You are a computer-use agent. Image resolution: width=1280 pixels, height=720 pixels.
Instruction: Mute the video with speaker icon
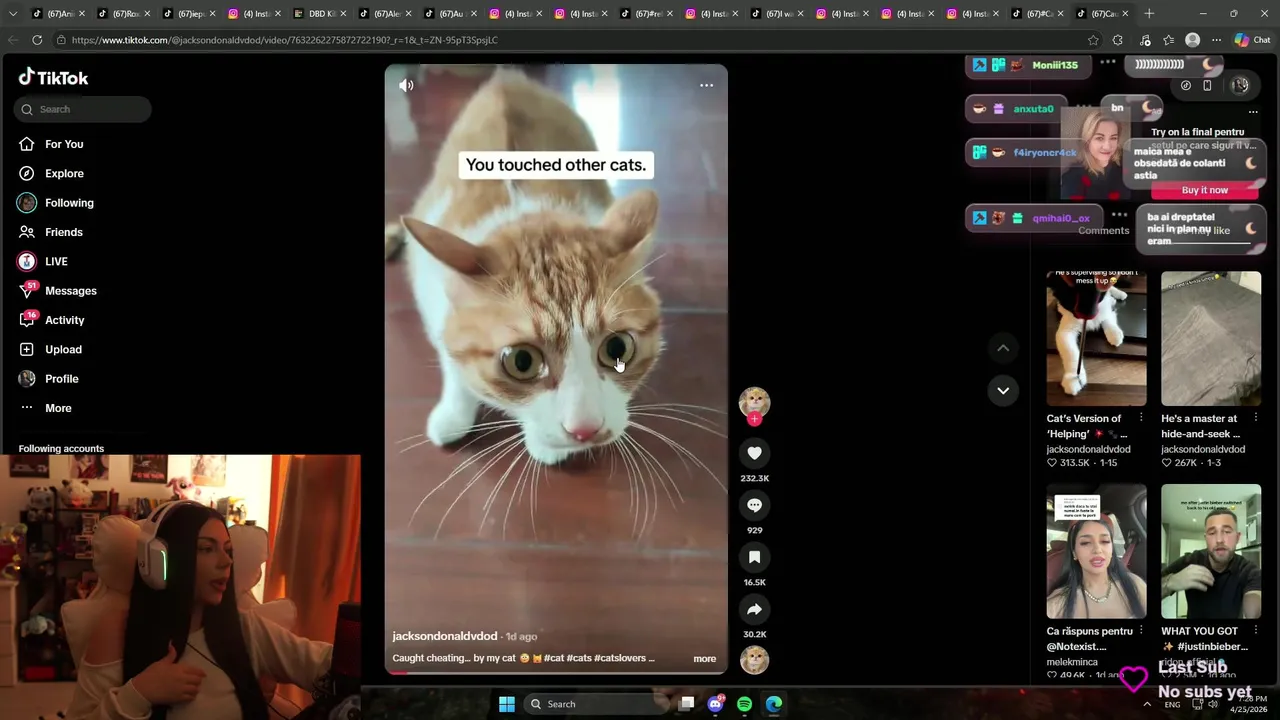point(406,85)
